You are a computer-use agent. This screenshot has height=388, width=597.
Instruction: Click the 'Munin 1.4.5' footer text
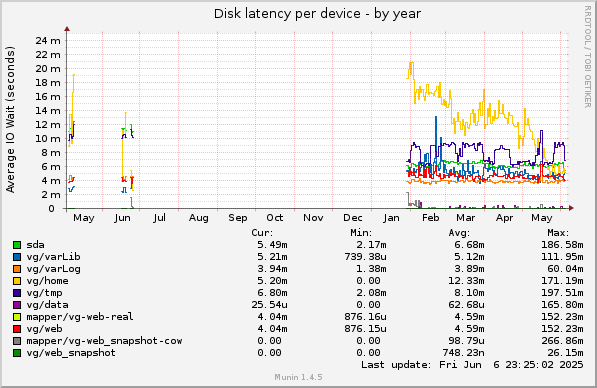[x=298, y=377]
